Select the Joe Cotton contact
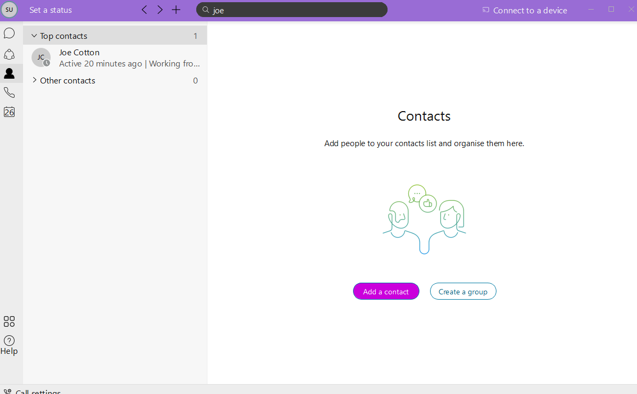The height and width of the screenshot is (394, 637). pos(115,58)
